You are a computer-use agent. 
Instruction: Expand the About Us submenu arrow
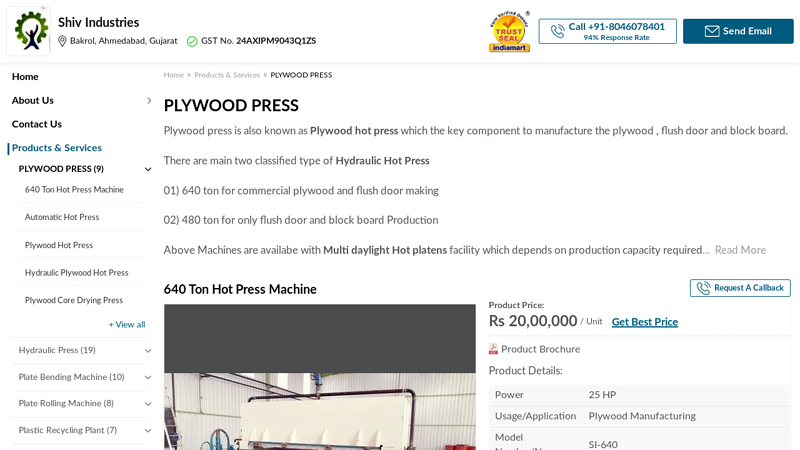pyautogui.click(x=149, y=101)
